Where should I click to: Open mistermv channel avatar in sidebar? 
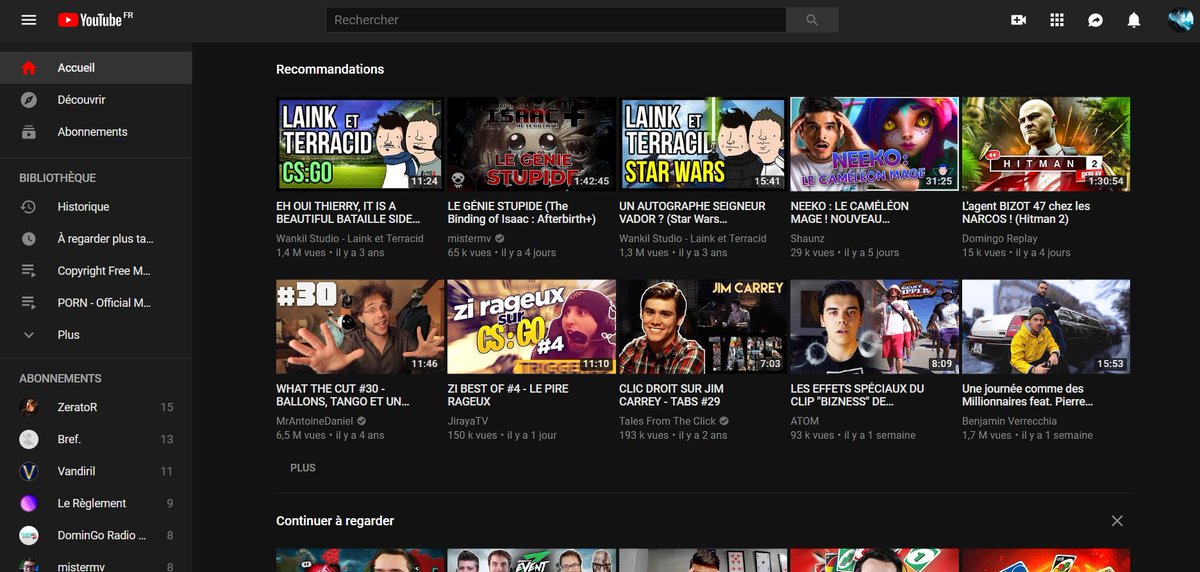pos(29,565)
